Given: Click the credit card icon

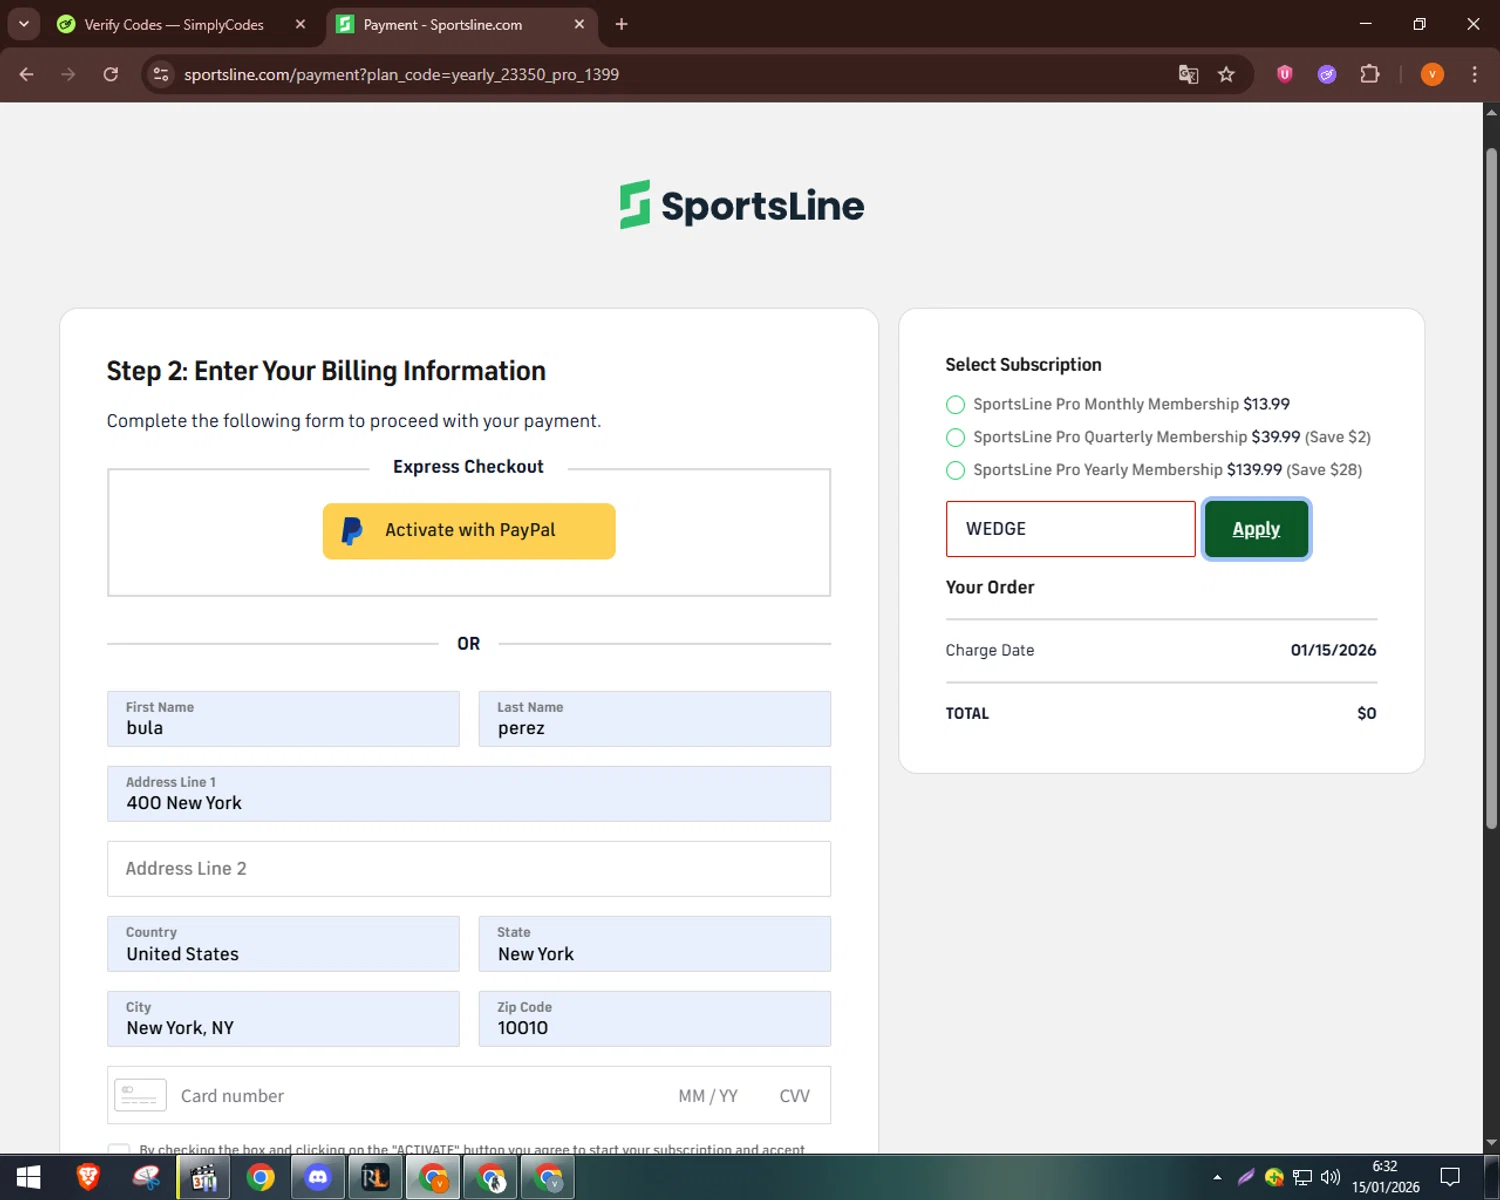Looking at the screenshot, I should click(140, 1096).
